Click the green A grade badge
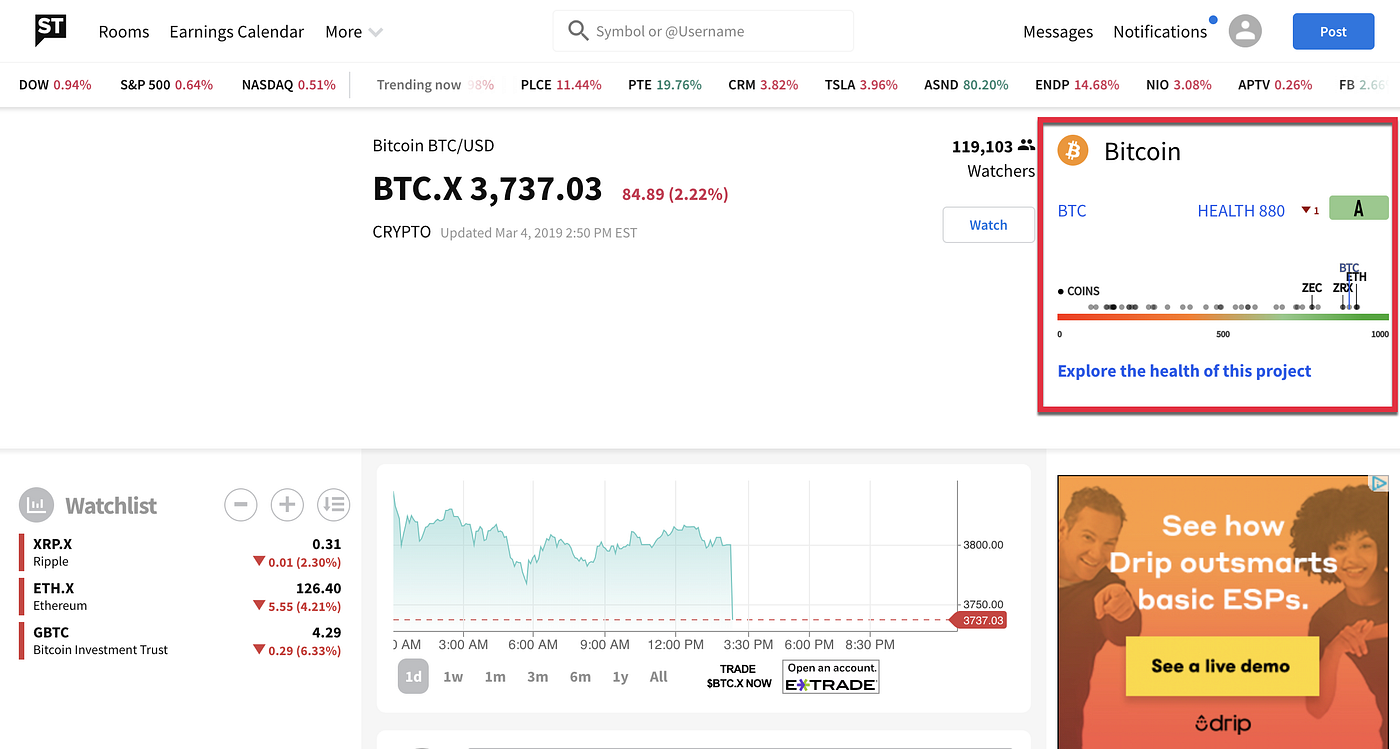The image size is (1400, 749). click(x=1358, y=208)
